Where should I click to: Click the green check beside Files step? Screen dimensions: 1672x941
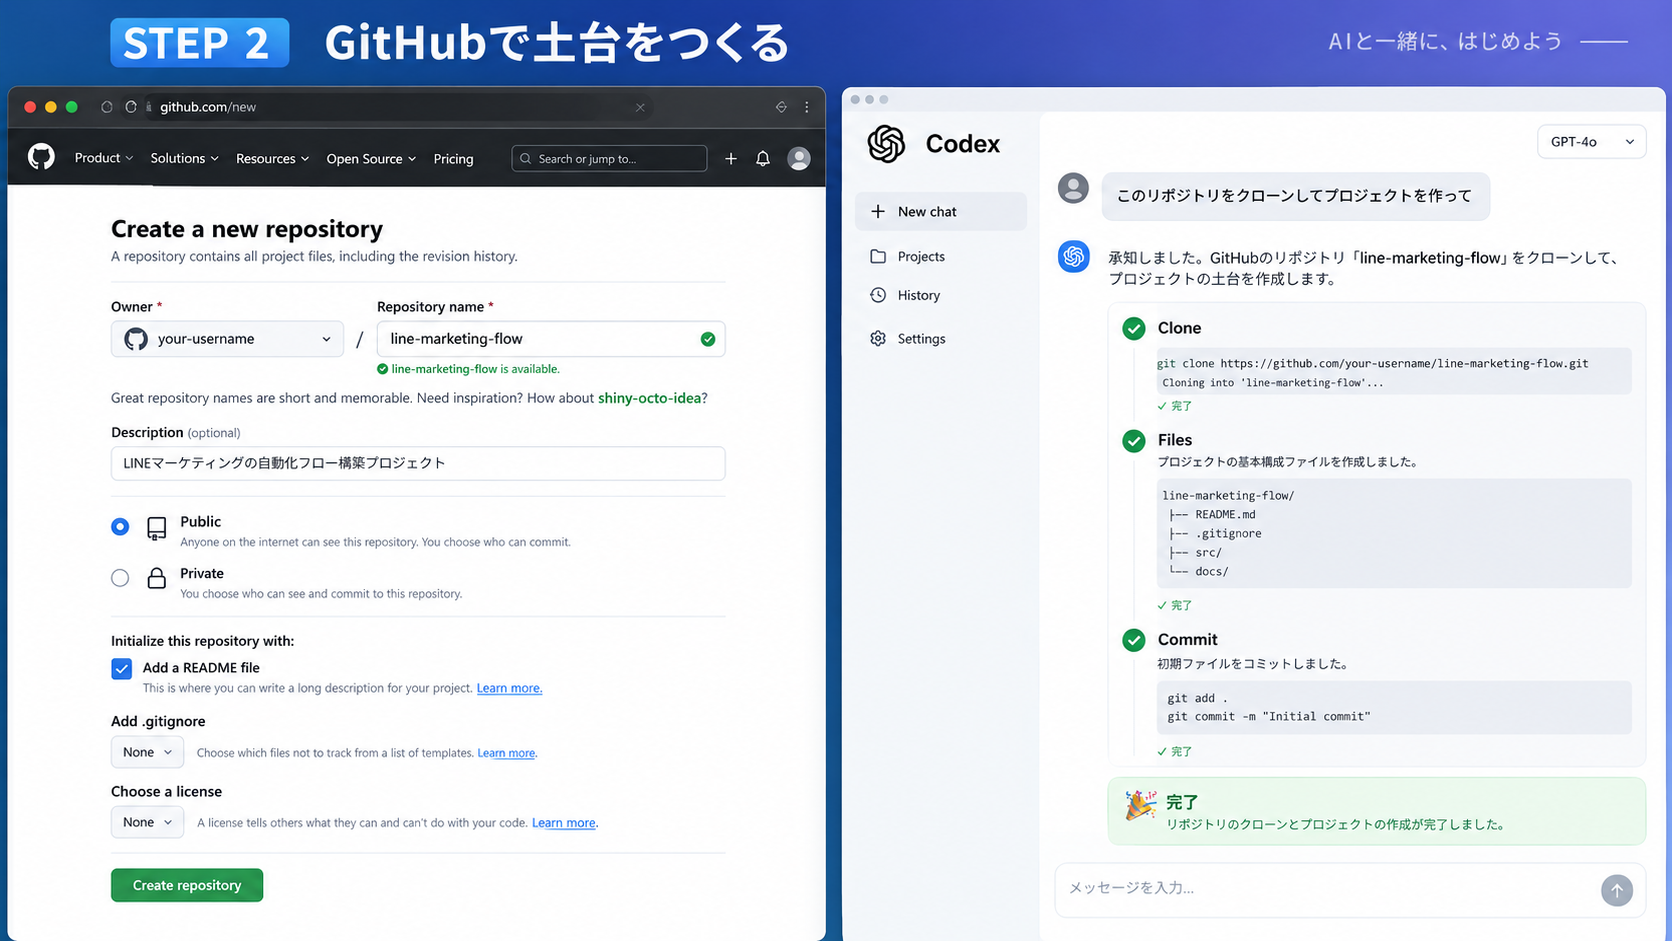coord(1133,440)
